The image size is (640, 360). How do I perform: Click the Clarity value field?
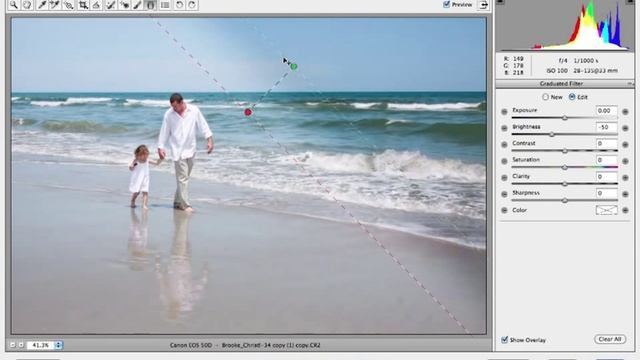606,177
